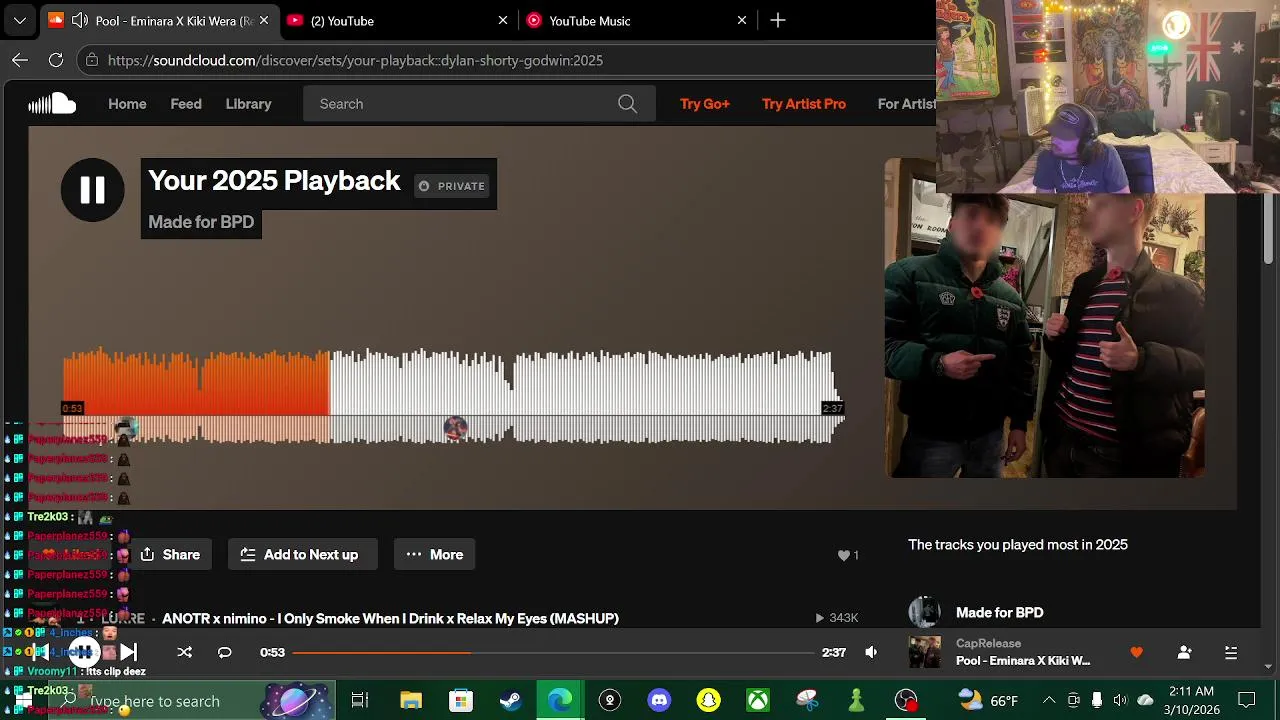Open Xbox app from taskbar

[758, 701]
